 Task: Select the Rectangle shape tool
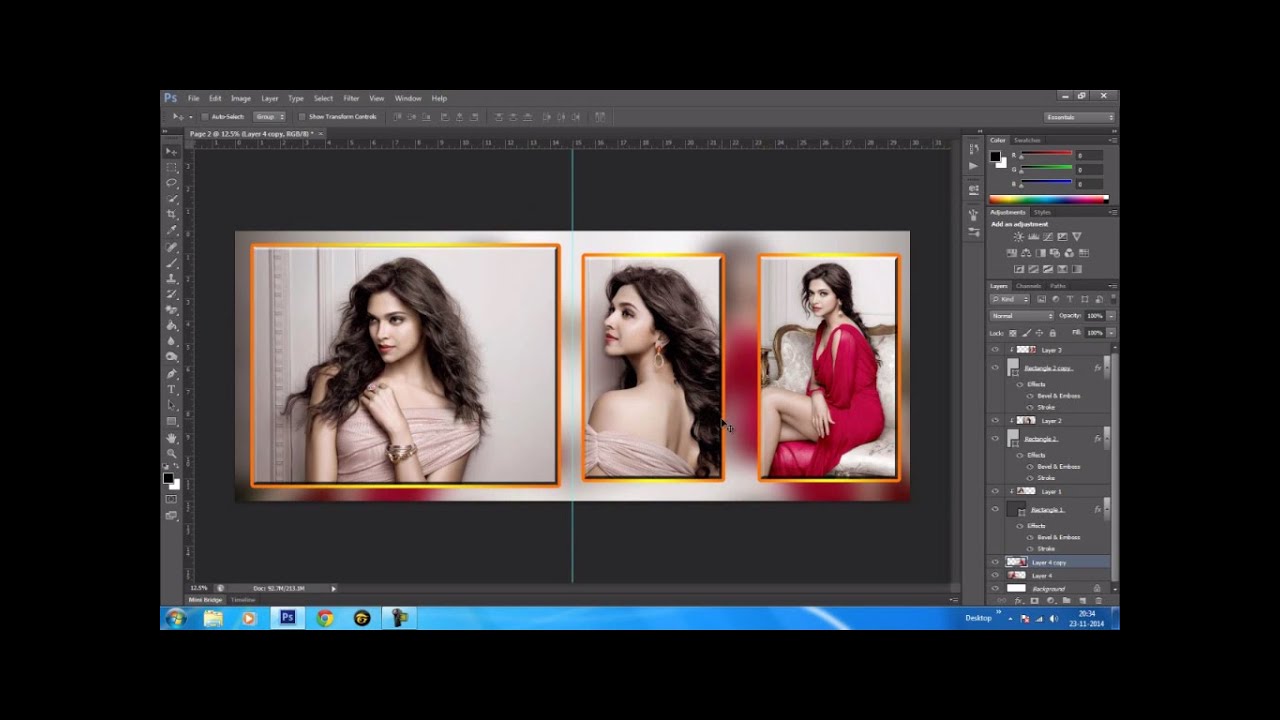point(171,421)
